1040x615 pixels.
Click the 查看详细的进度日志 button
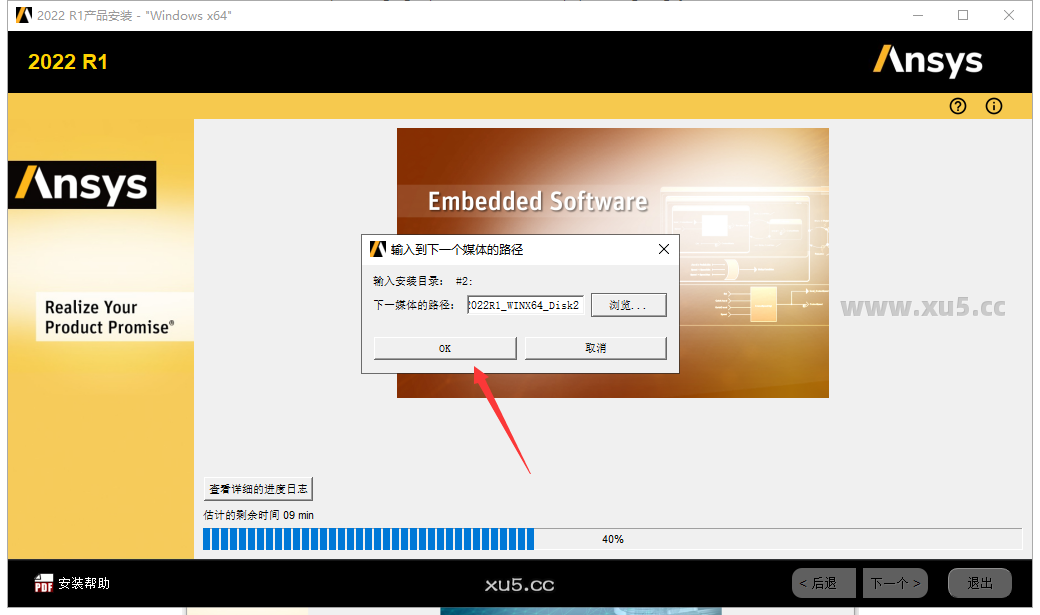click(x=258, y=488)
